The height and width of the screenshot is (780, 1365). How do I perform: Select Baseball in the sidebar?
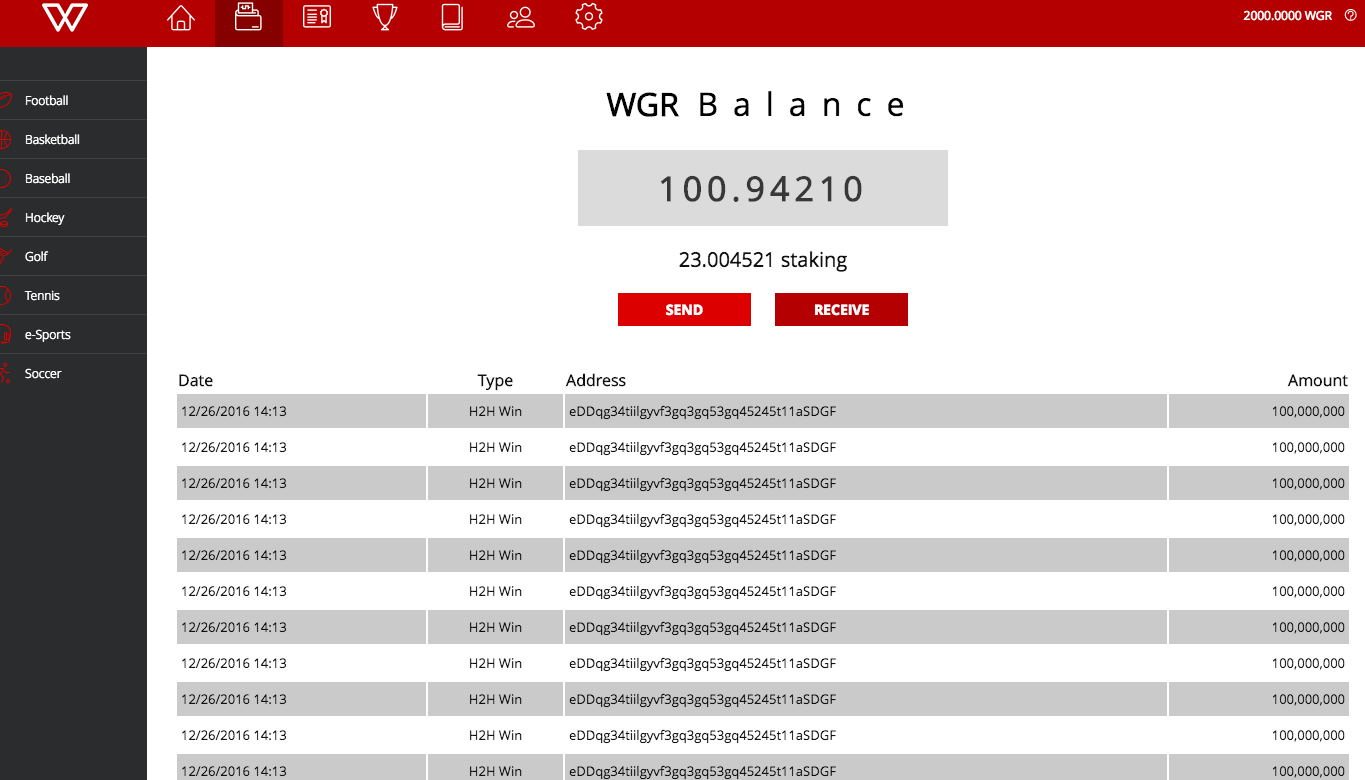tap(73, 178)
